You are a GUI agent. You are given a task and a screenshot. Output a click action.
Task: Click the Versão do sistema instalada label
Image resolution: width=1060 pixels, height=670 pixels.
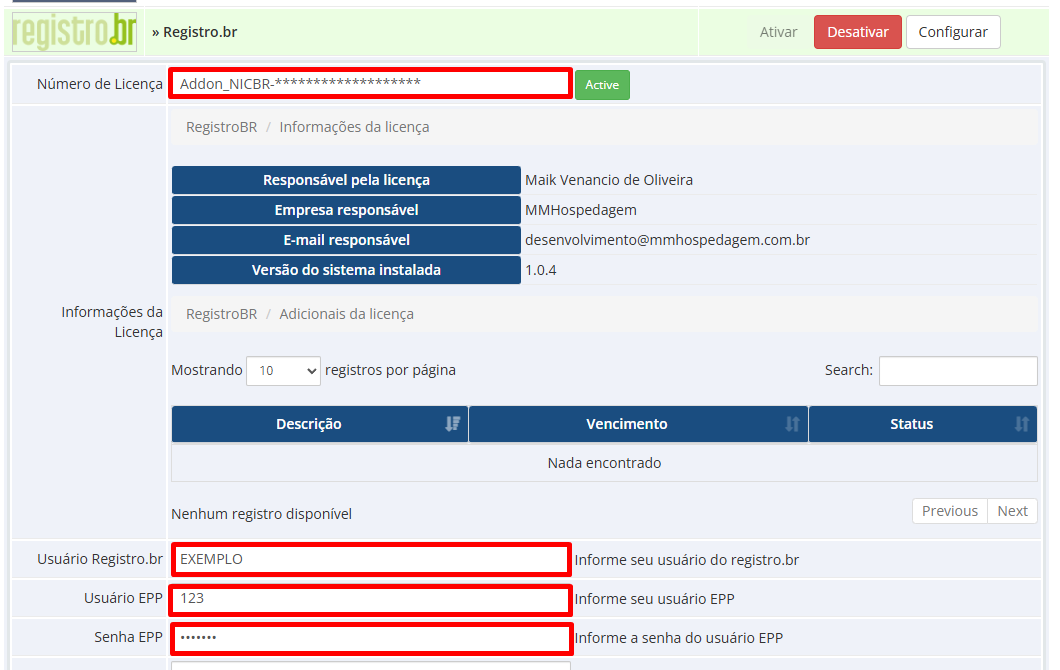(x=346, y=270)
